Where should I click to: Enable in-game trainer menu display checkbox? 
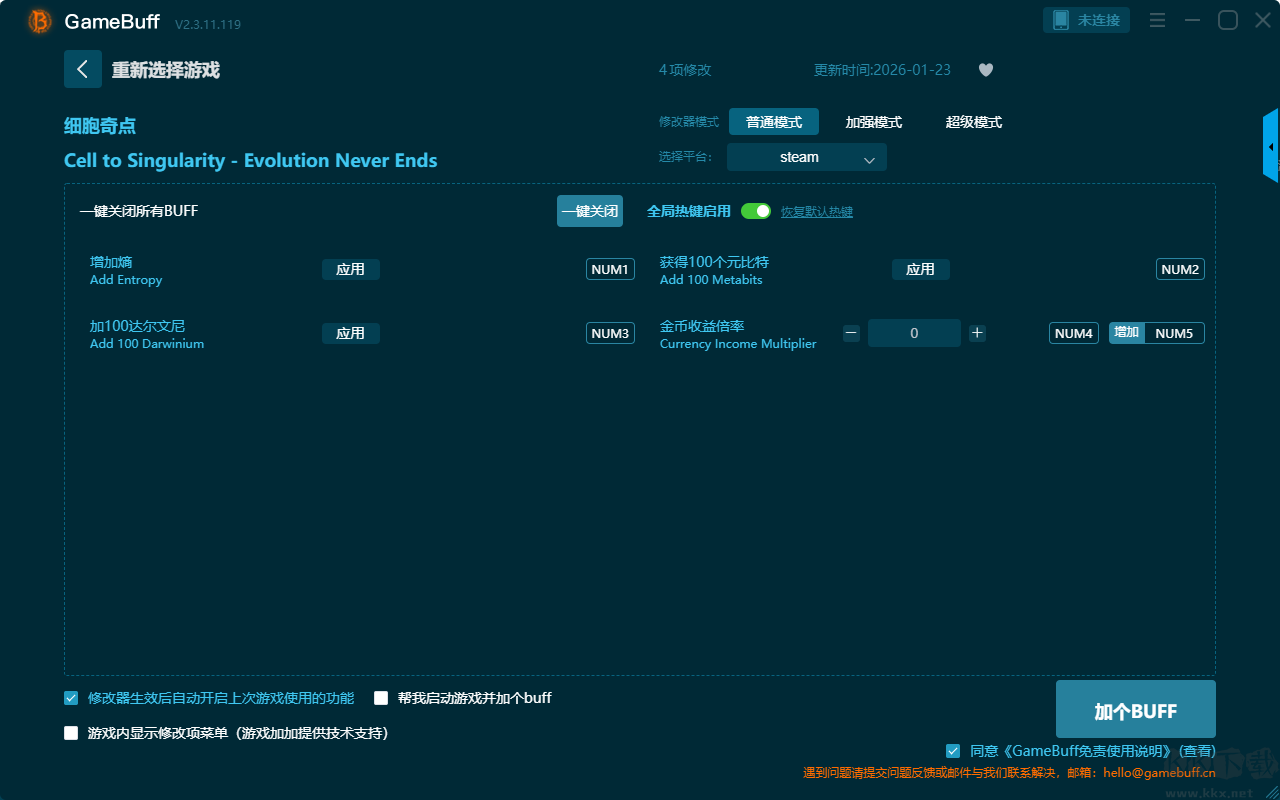pos(71,733)
